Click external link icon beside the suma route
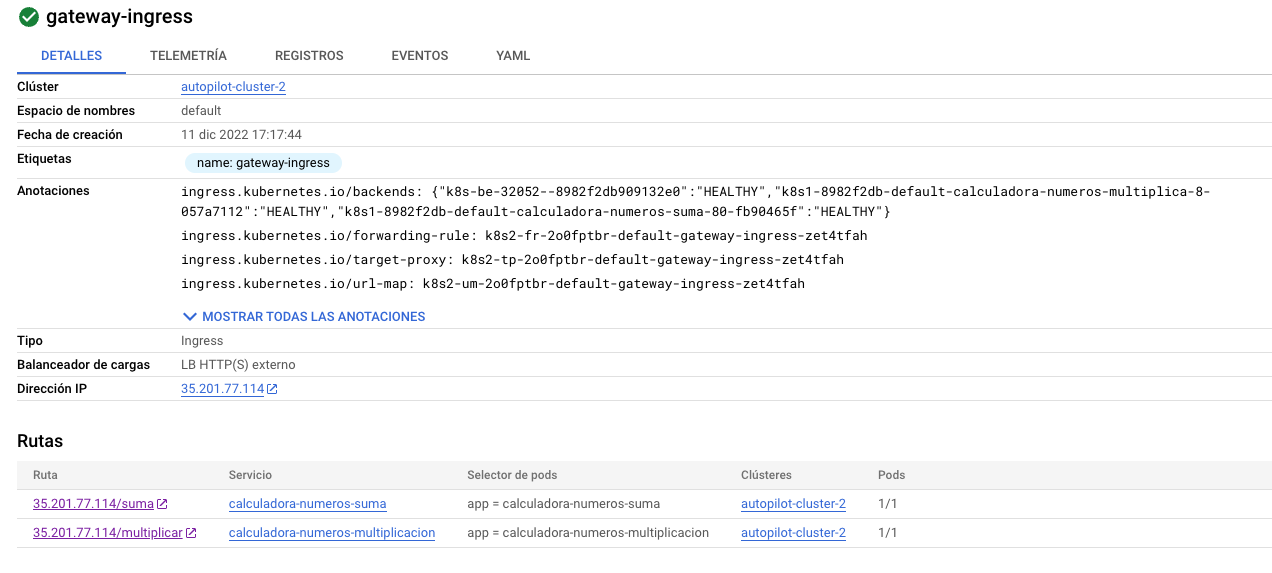This screenshot has height=573, width=1272. pyautogui.click(x=163, y=504)
